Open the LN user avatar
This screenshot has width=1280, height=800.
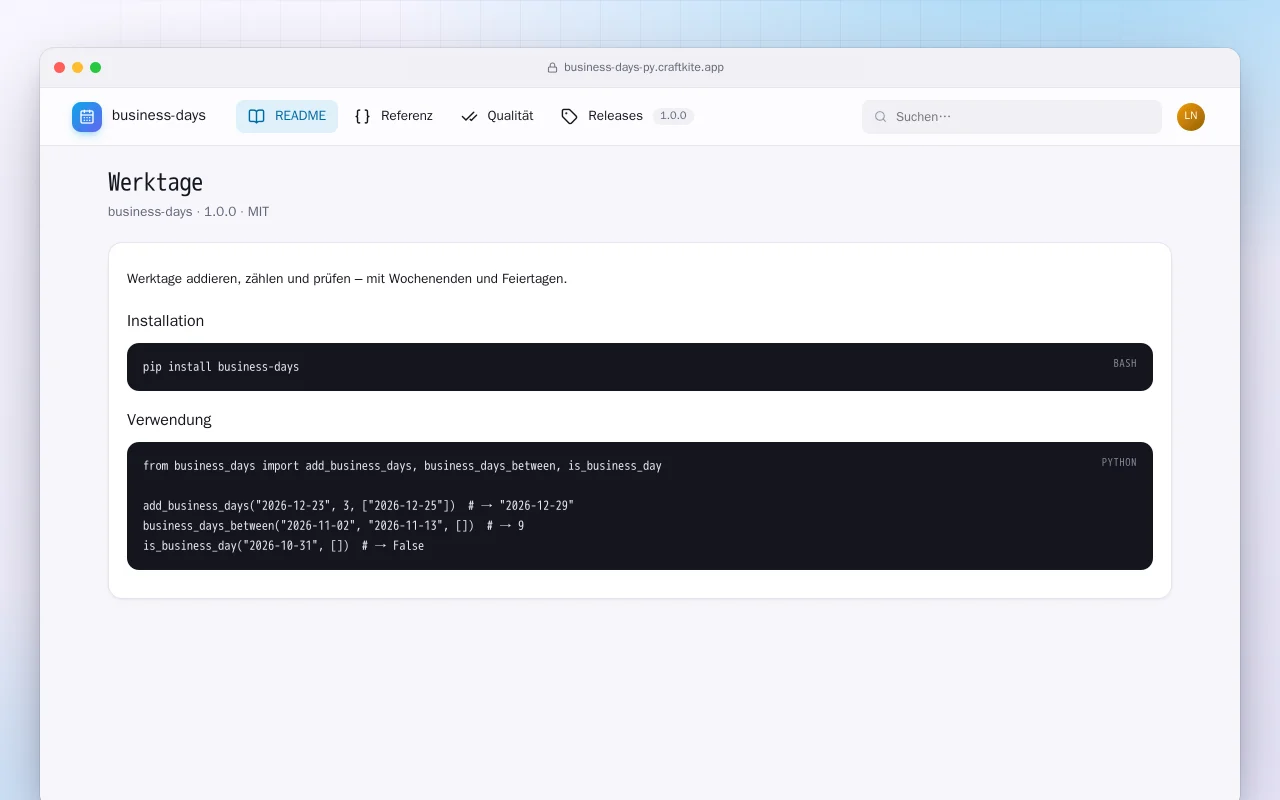tap(1191, 117)
